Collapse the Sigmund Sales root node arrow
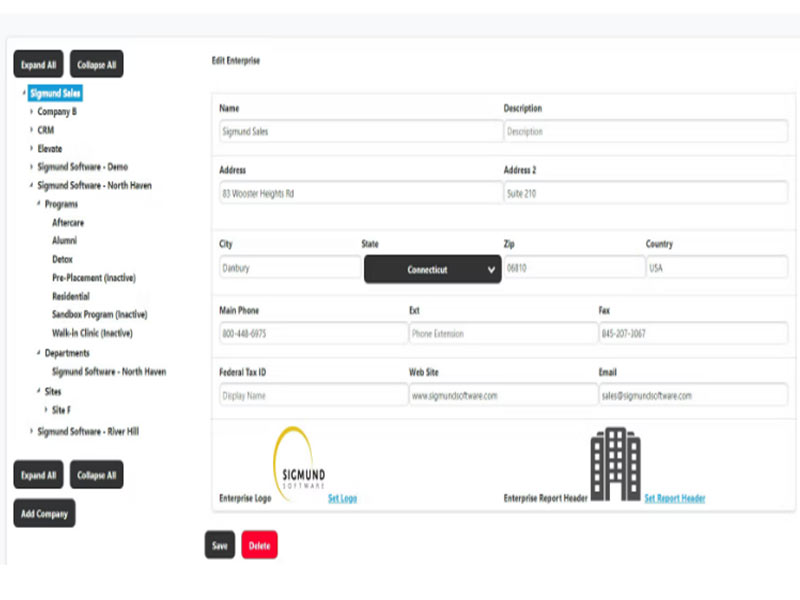Screen dimensions: 800x600 pos(23,93)
